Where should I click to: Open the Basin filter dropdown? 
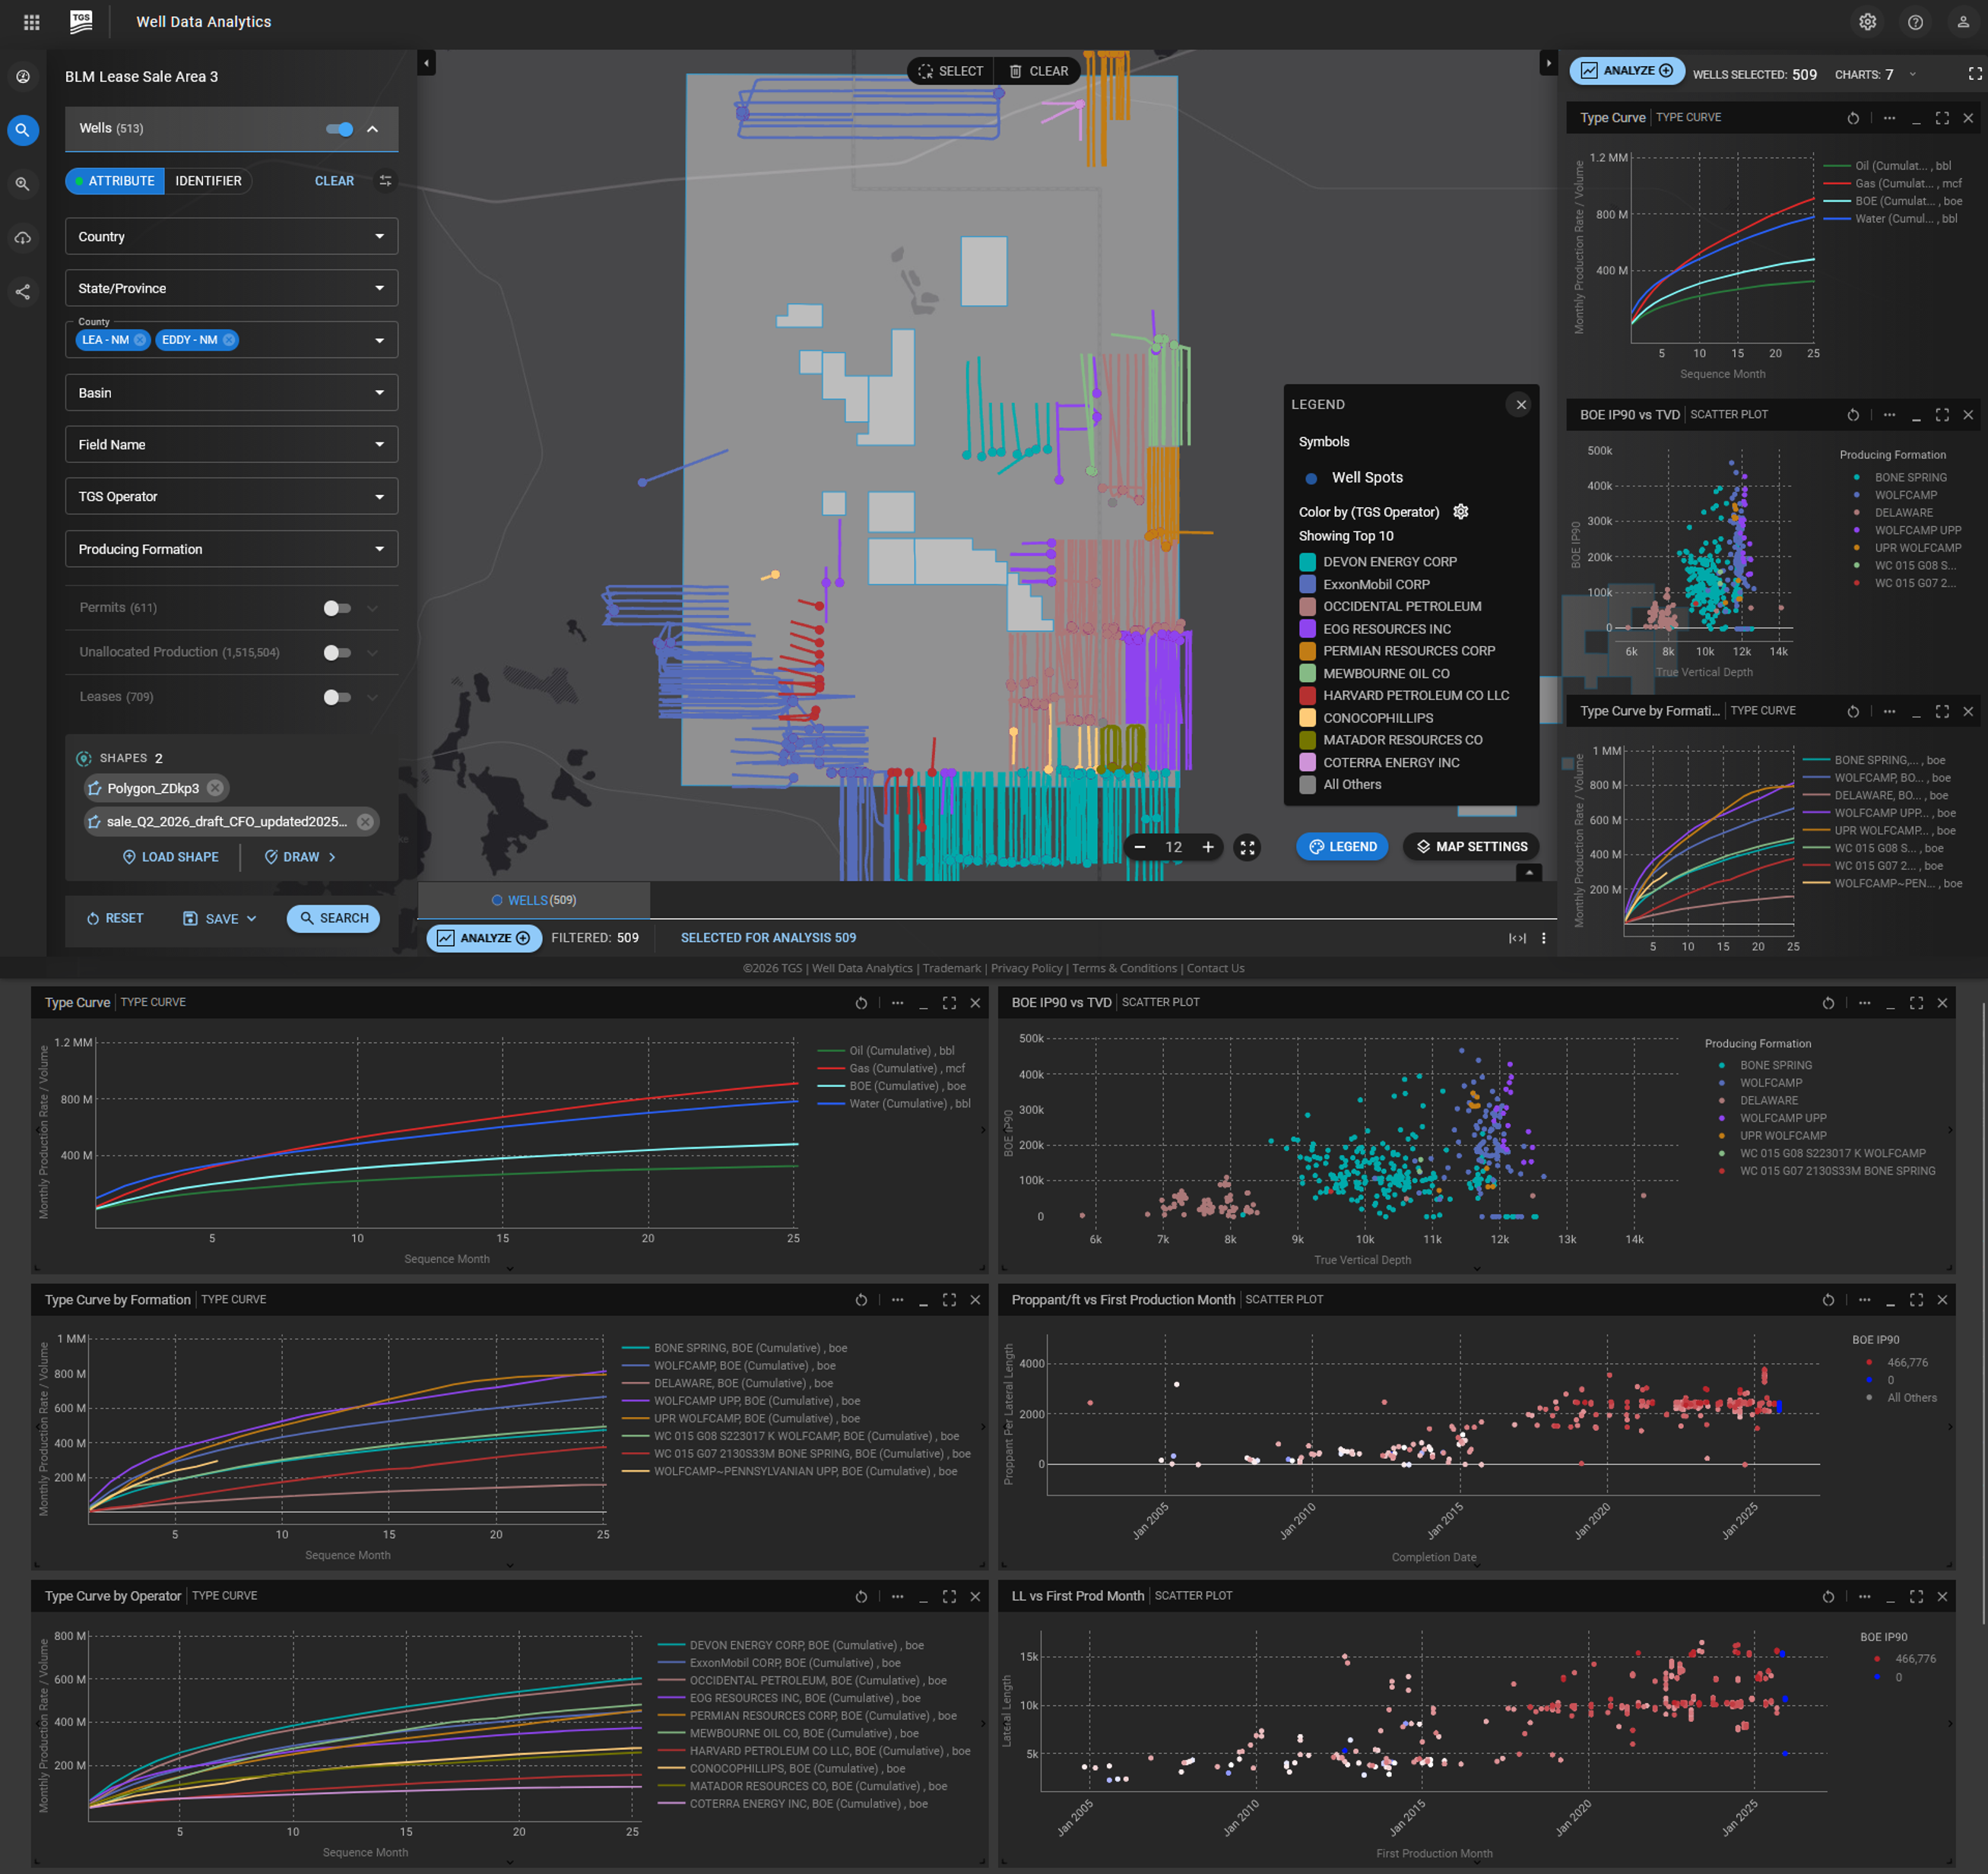point(231,393)
